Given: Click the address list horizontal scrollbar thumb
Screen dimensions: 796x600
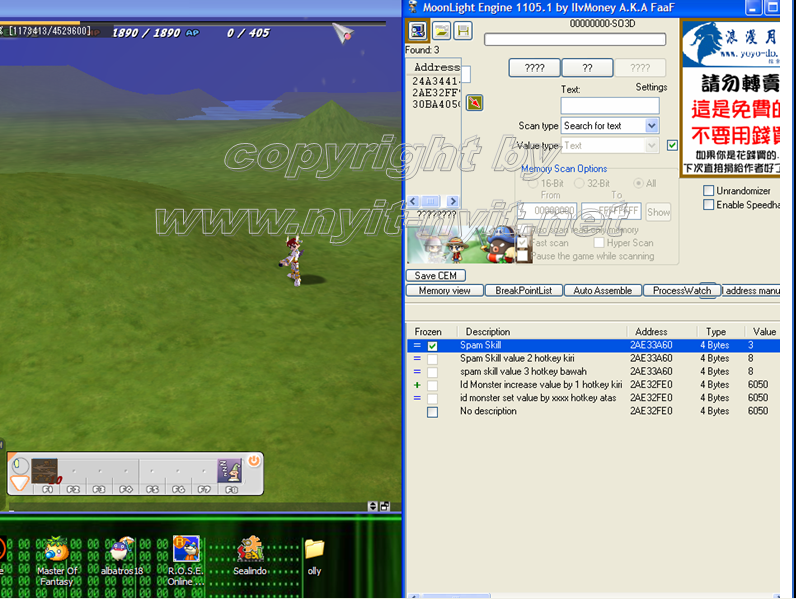Looking at the screenshot, I should (x=430, y=201).
